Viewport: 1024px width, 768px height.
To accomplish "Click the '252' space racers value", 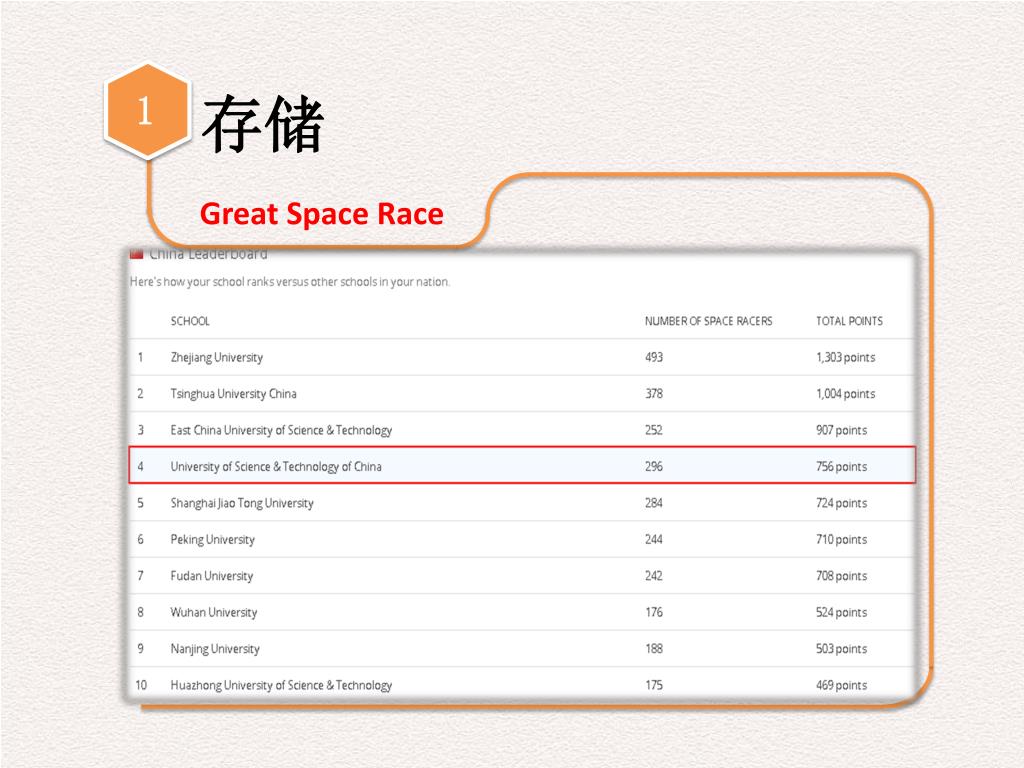I will (654, 430).
